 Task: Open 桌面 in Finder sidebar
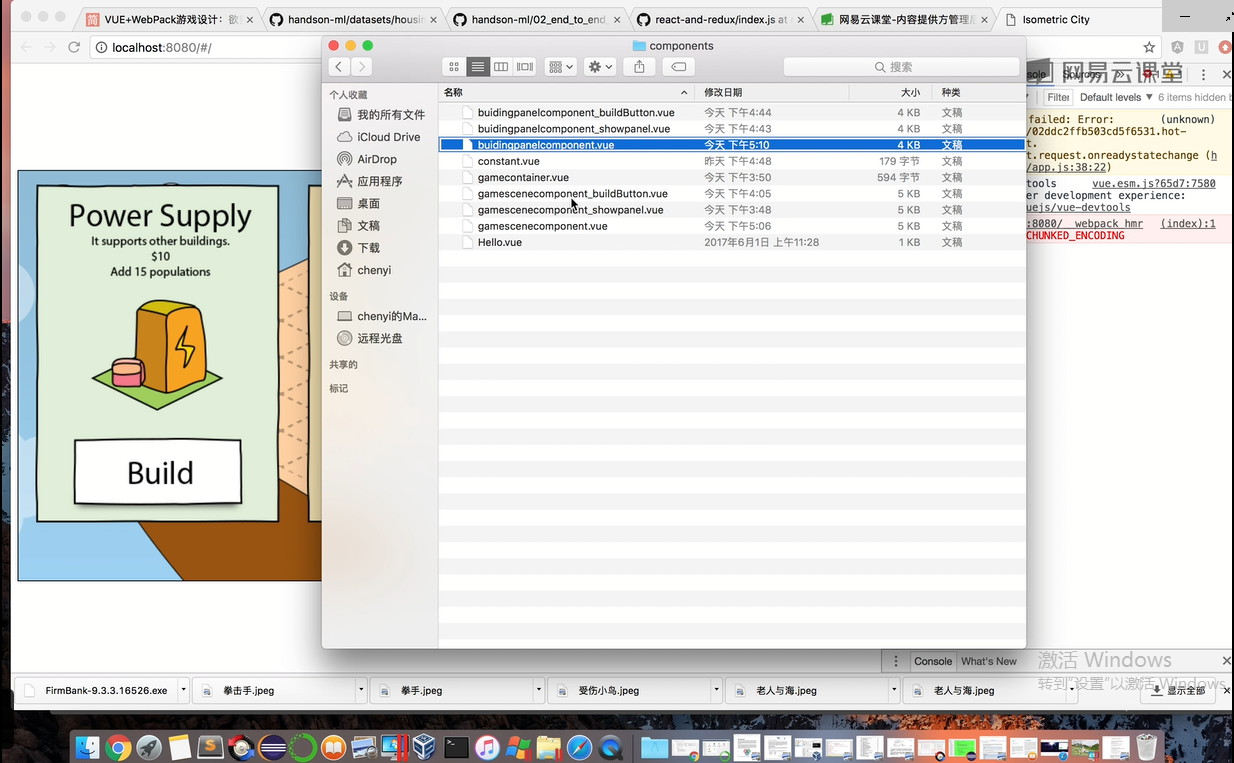[359, 203]
